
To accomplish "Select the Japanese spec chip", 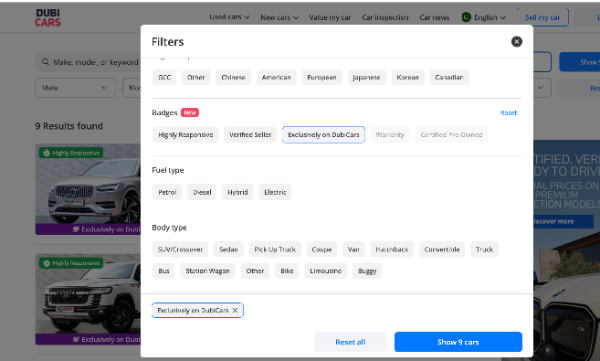I will pos(367,77).
